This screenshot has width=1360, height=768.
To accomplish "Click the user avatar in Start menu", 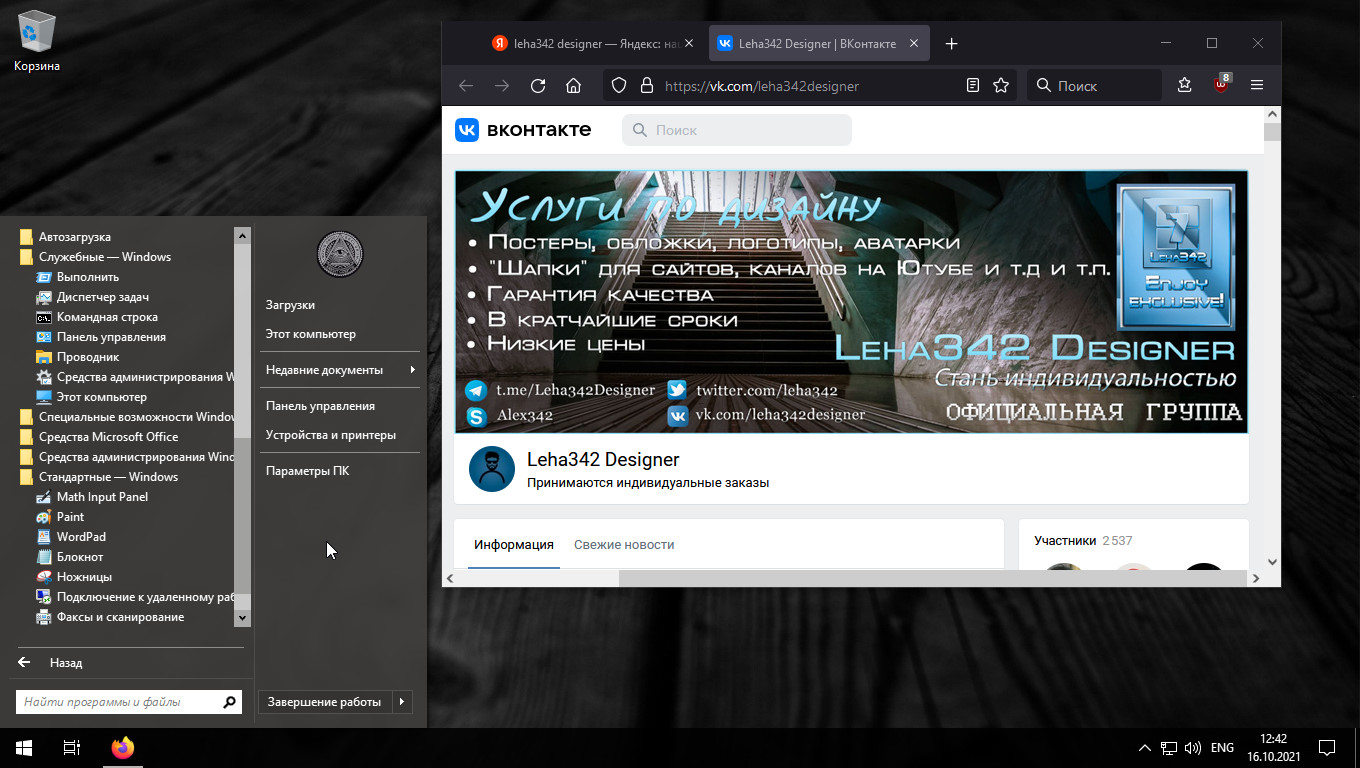I will click(x=340, y=254).
